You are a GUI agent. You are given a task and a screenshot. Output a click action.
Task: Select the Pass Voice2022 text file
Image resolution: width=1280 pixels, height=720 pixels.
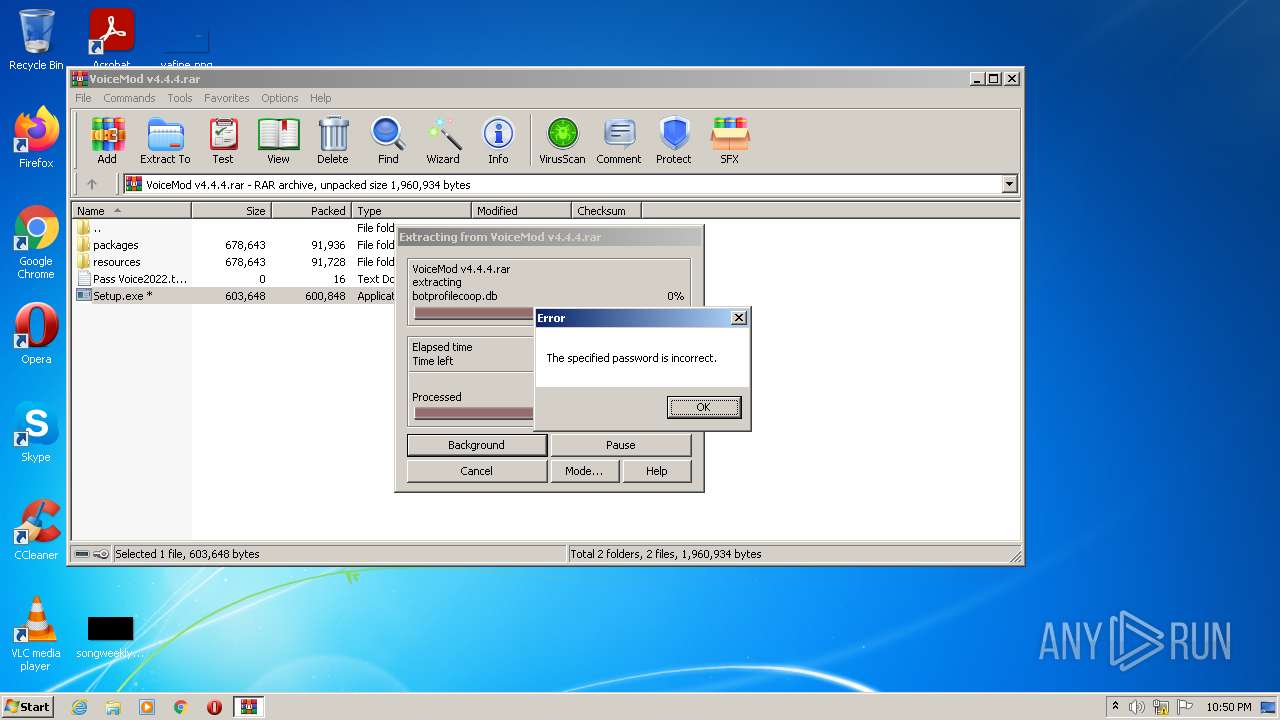point(235,279)
